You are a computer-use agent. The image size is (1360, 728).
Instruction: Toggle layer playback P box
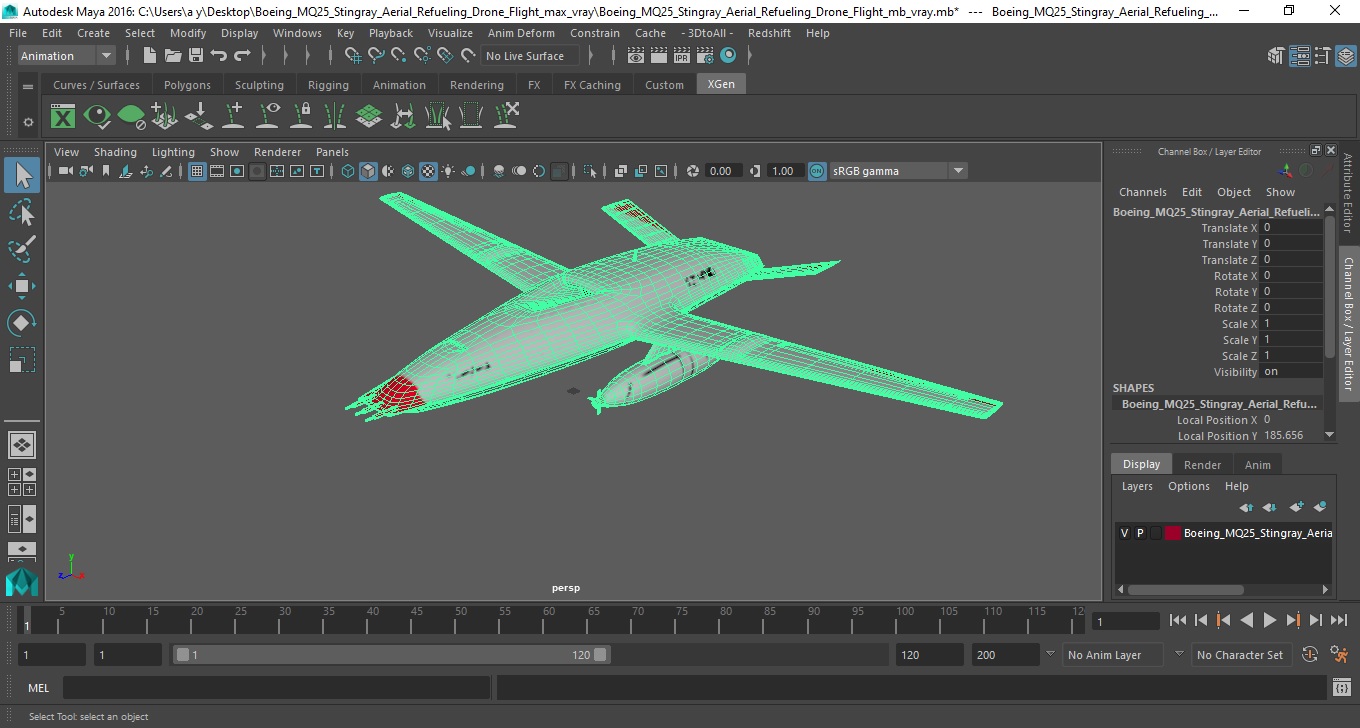(1140, 533)
